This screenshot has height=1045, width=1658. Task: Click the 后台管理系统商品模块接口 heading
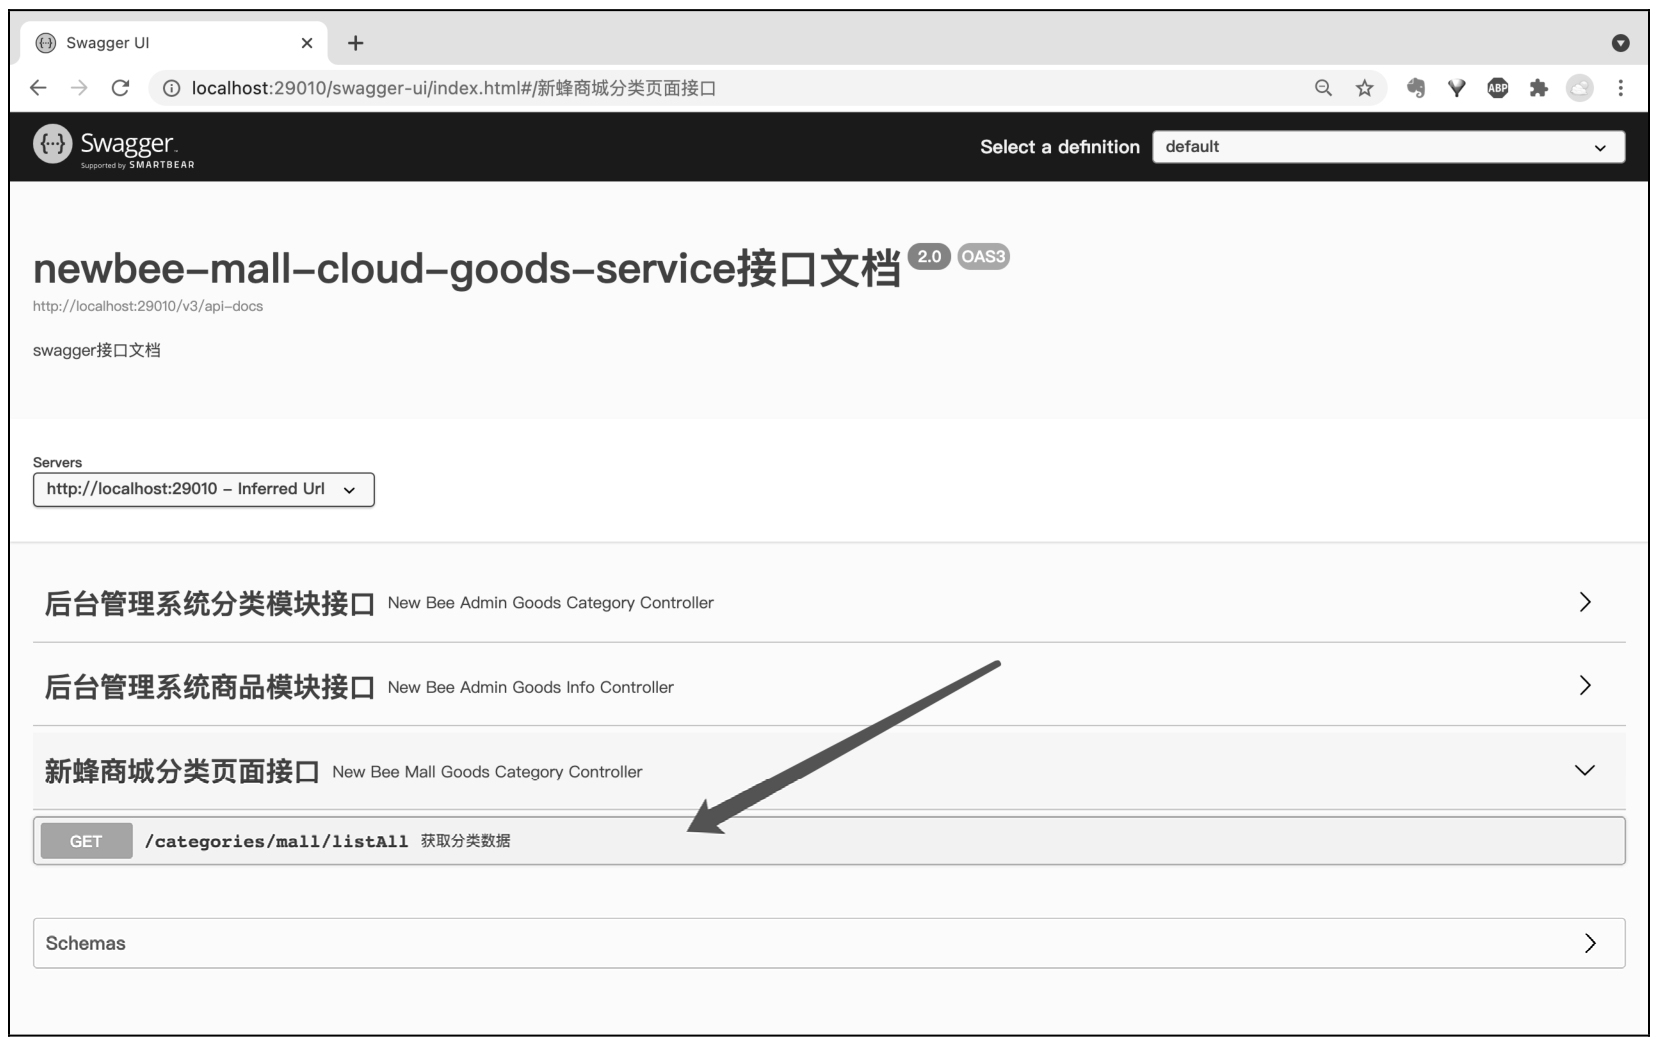pyautogui.click(x=209, y=687)
